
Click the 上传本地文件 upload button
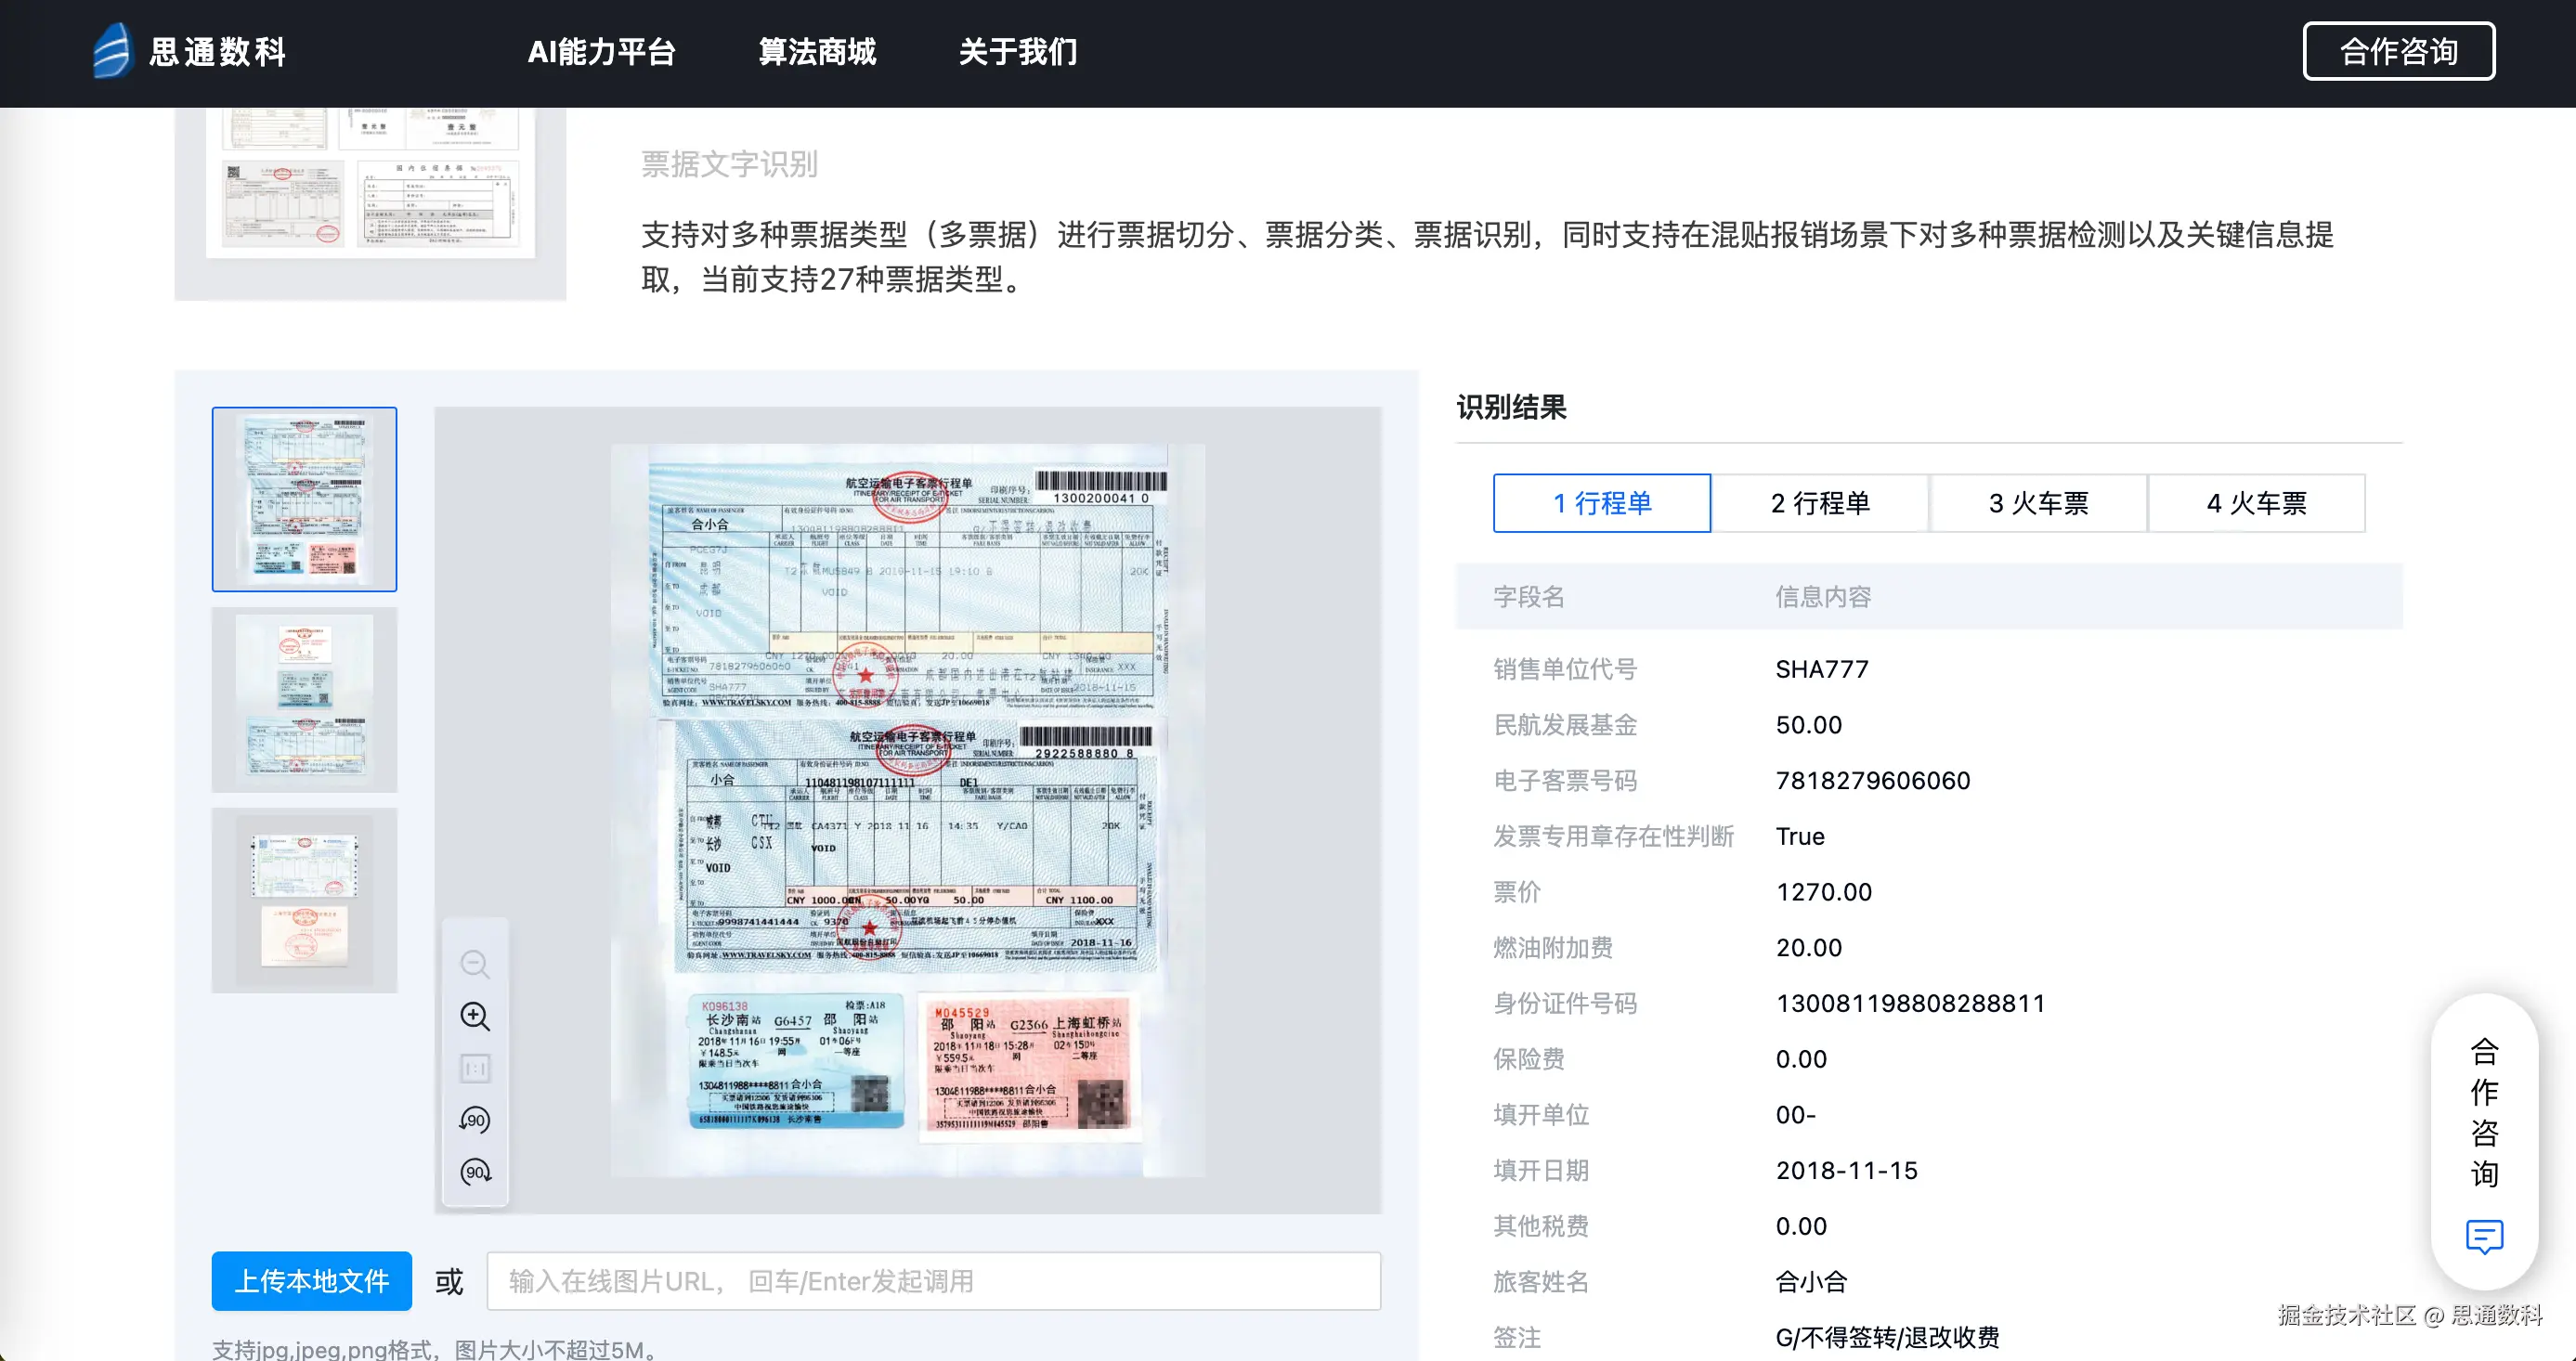(x=311, y=1281)
